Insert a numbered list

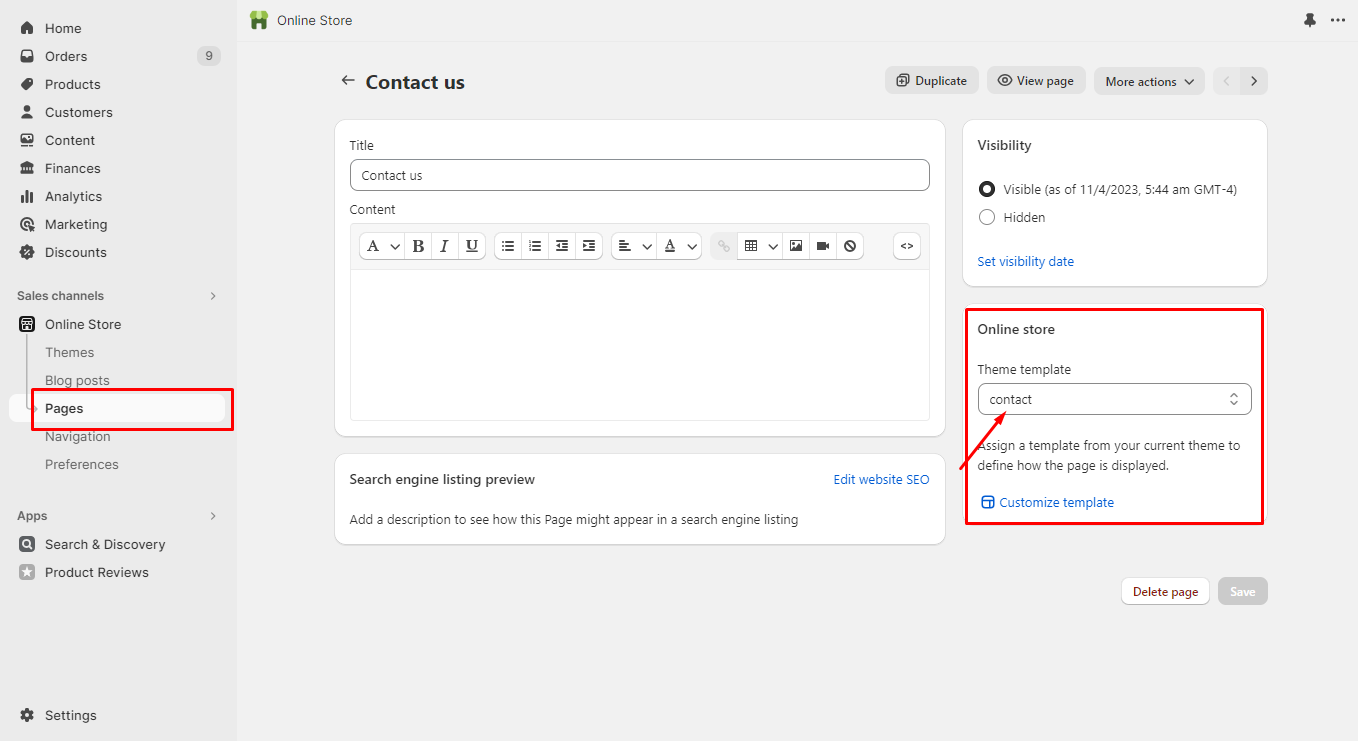coord(535,246)
